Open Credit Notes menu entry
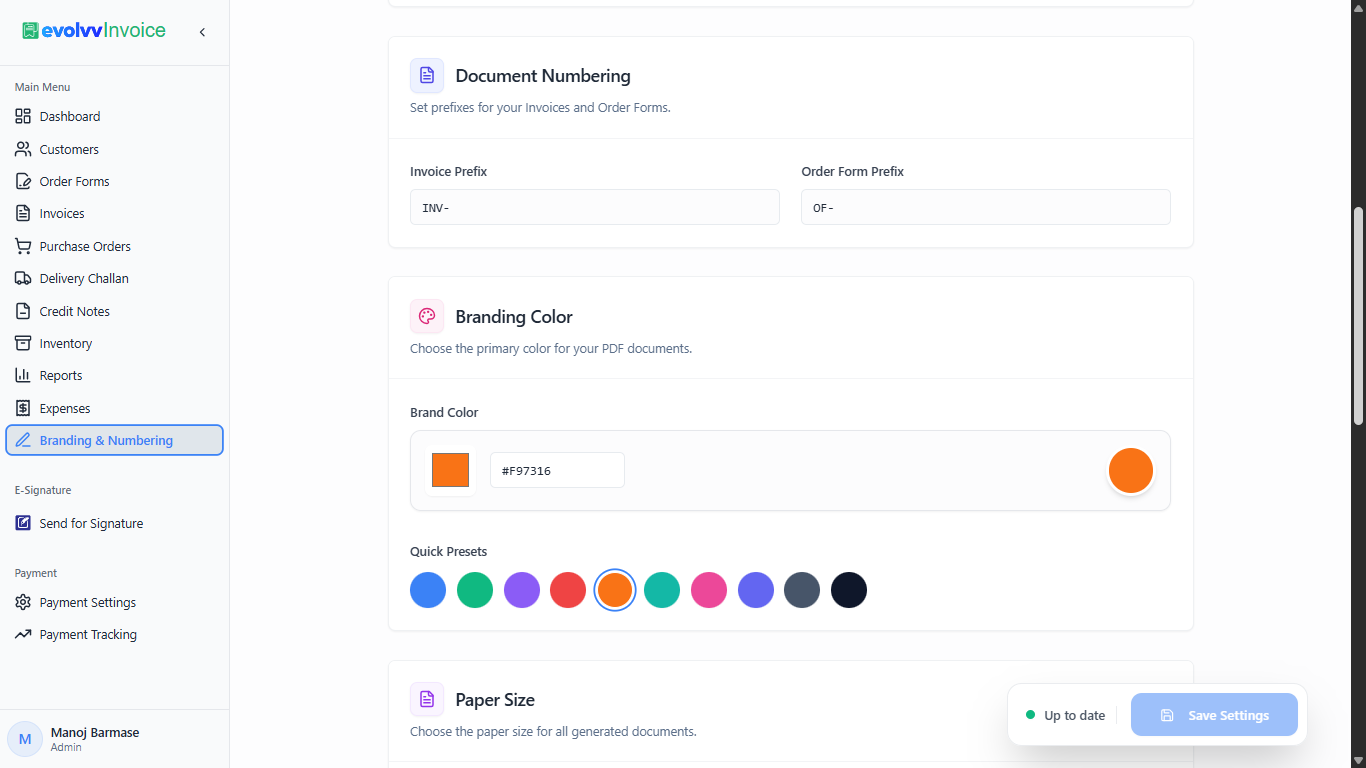Screen dimensions: 1366x768 point(75,311)
